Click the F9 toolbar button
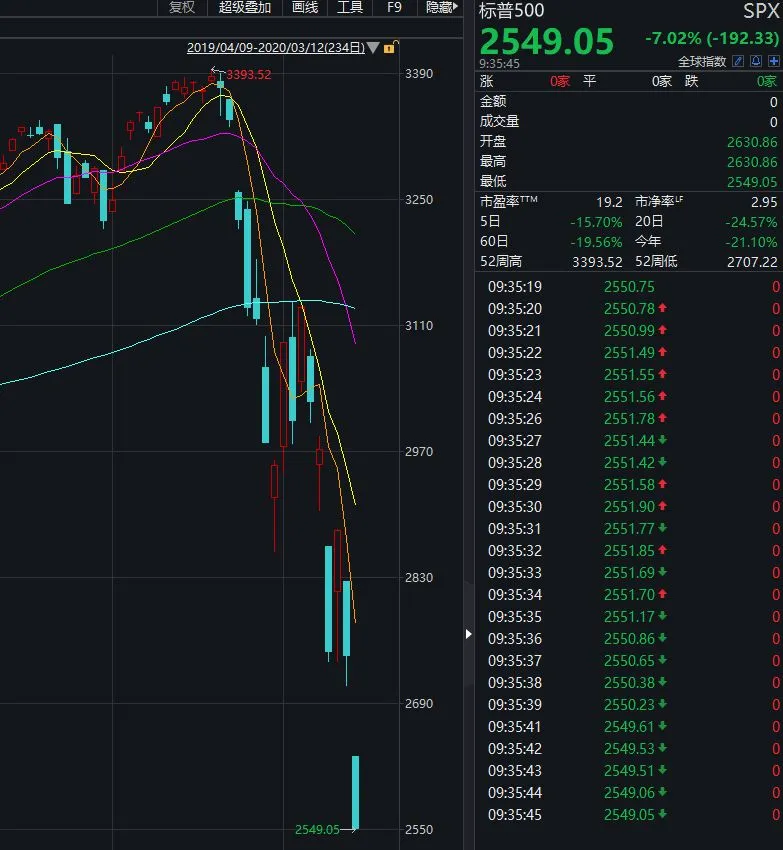The height and width of the screenshot is (850, 783). [394, 7]
